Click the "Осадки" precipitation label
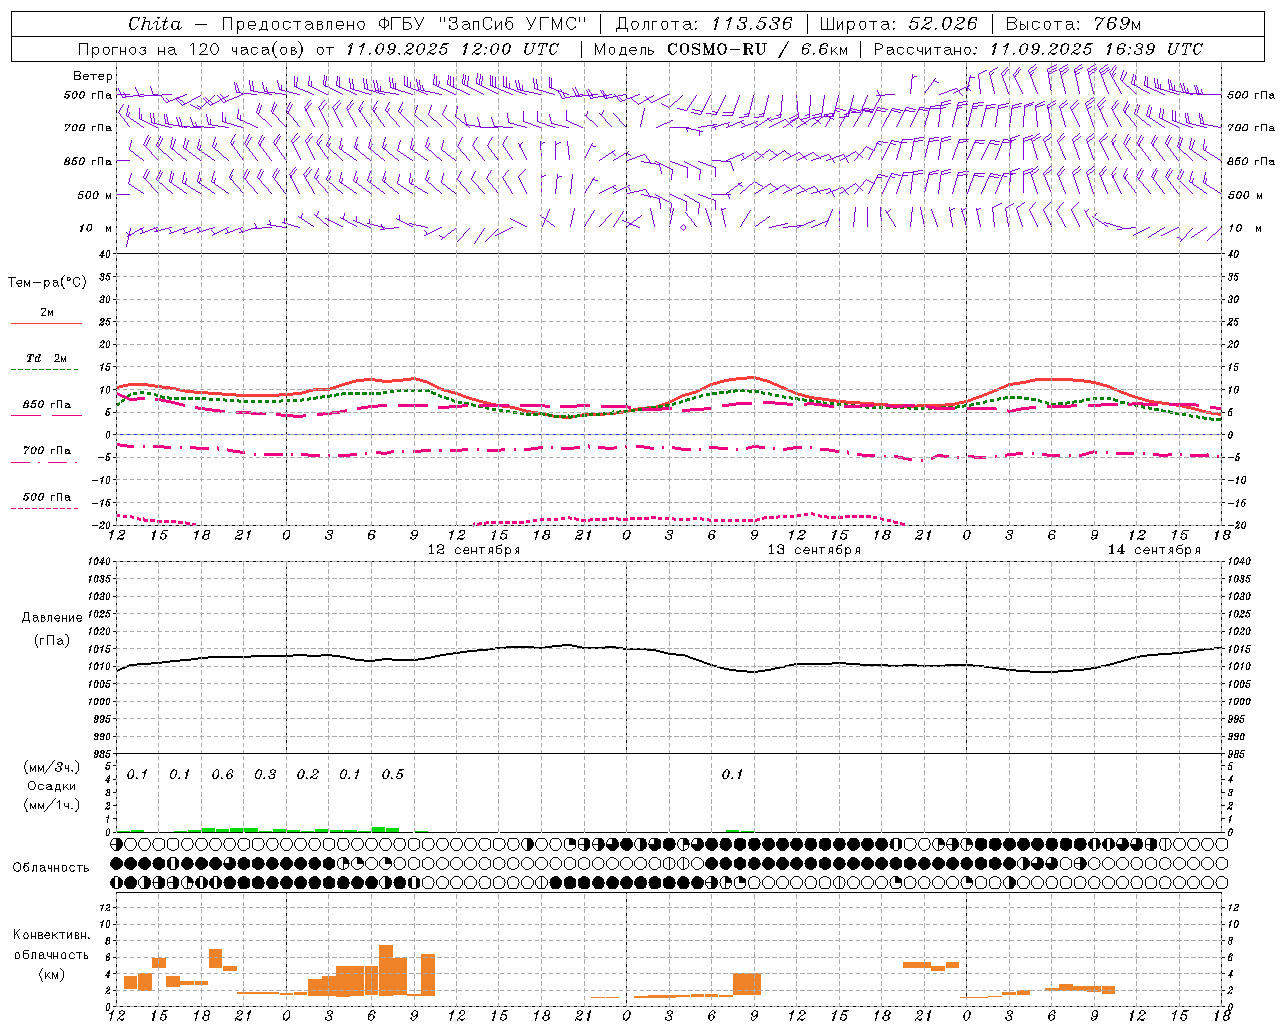The width and height of the screenshot is (1280, 1024). (51, 786)
